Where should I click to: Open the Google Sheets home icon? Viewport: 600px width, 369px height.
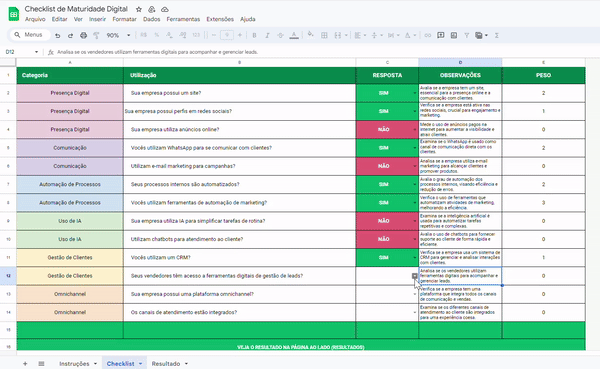[14, 14]
